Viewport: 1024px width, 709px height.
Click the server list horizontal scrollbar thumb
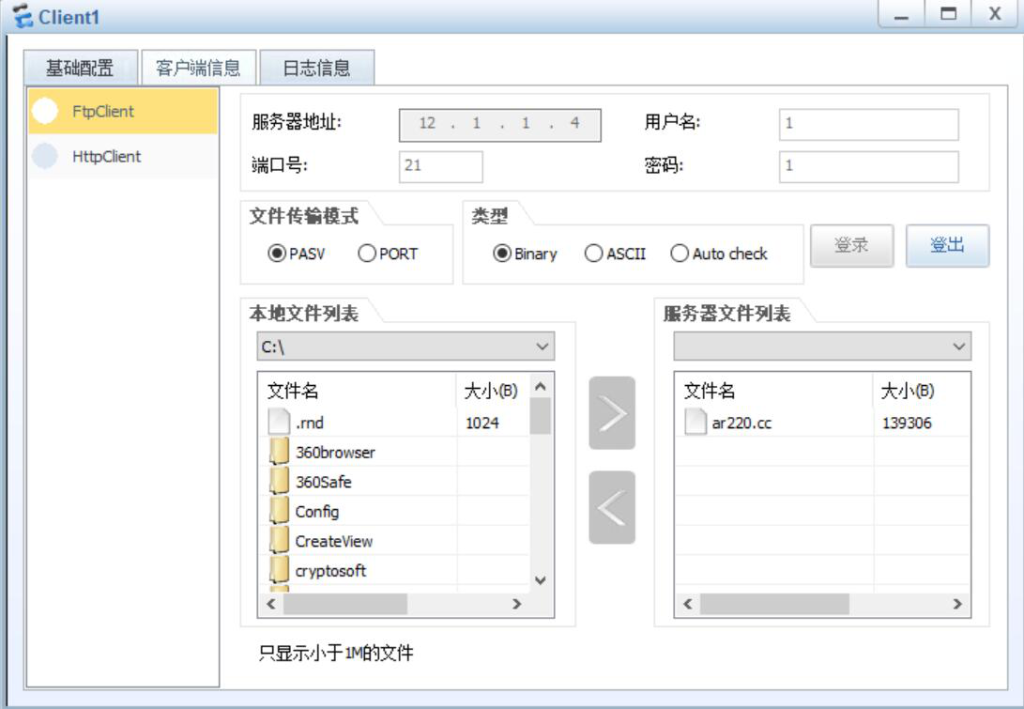775,604
